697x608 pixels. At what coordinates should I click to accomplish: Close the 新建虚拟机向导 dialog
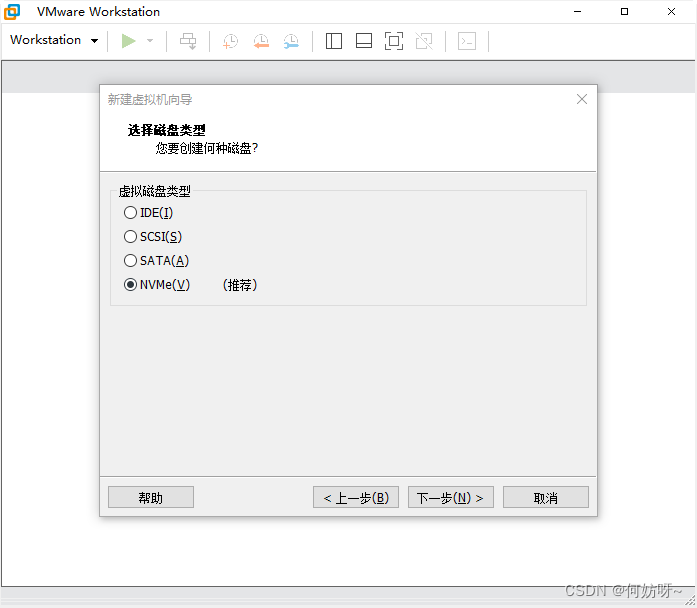[x=582, y=99]
